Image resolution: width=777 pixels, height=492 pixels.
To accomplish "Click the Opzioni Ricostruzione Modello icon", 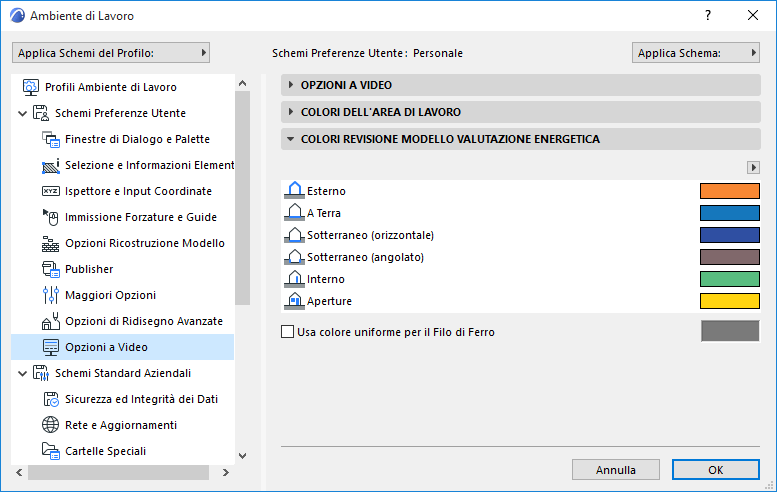I will [x=51, y=243].
